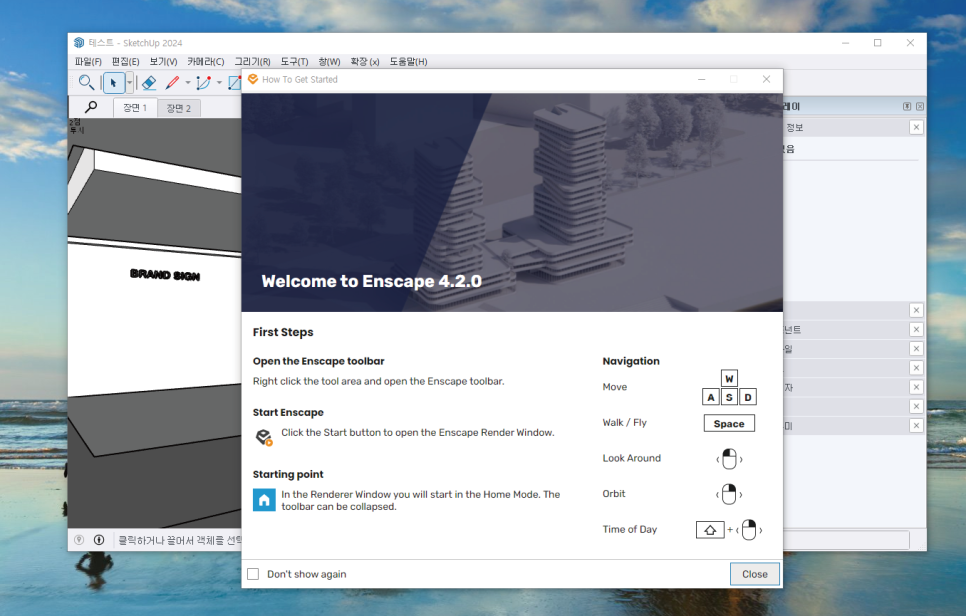Click the A key graphic
966x616 pixels.
coord(711,397)
